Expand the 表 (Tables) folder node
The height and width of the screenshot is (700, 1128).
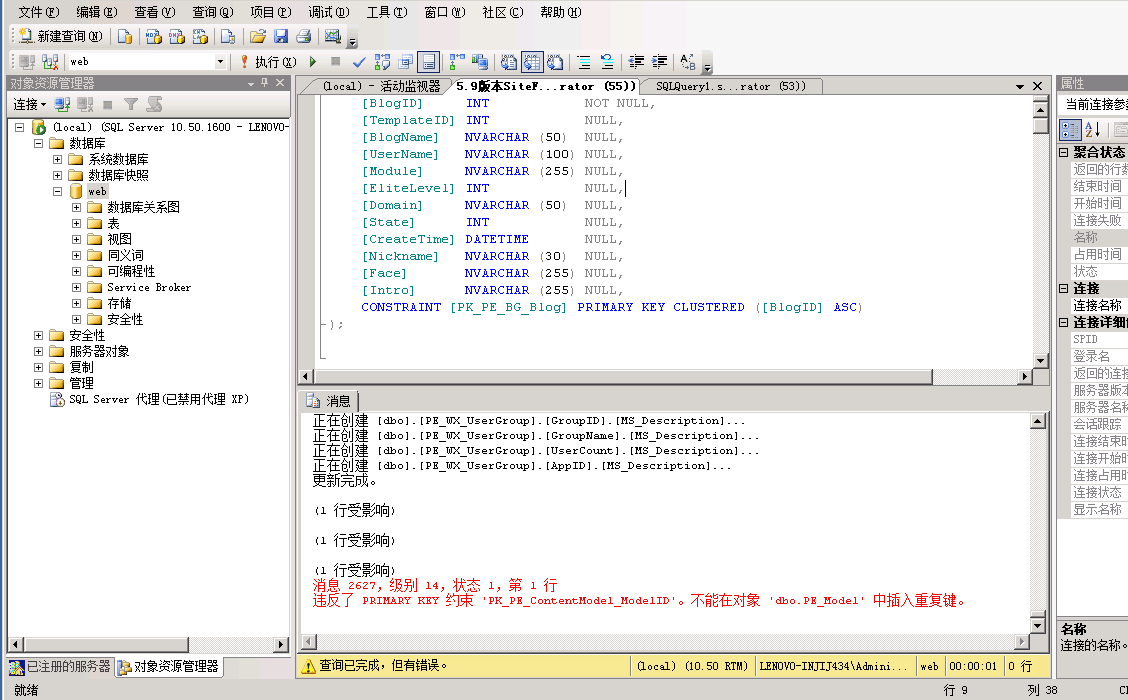click(77, 223)
